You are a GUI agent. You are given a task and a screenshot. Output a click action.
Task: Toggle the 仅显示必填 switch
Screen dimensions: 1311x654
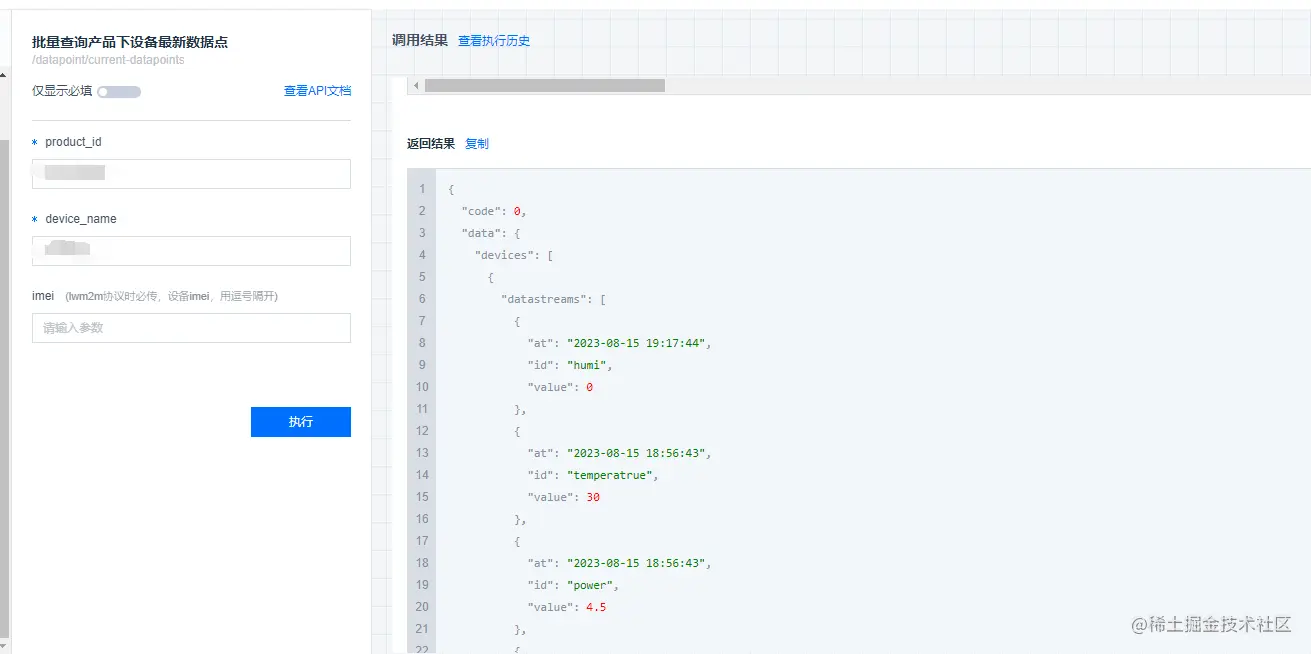click(x=119, y=92)
